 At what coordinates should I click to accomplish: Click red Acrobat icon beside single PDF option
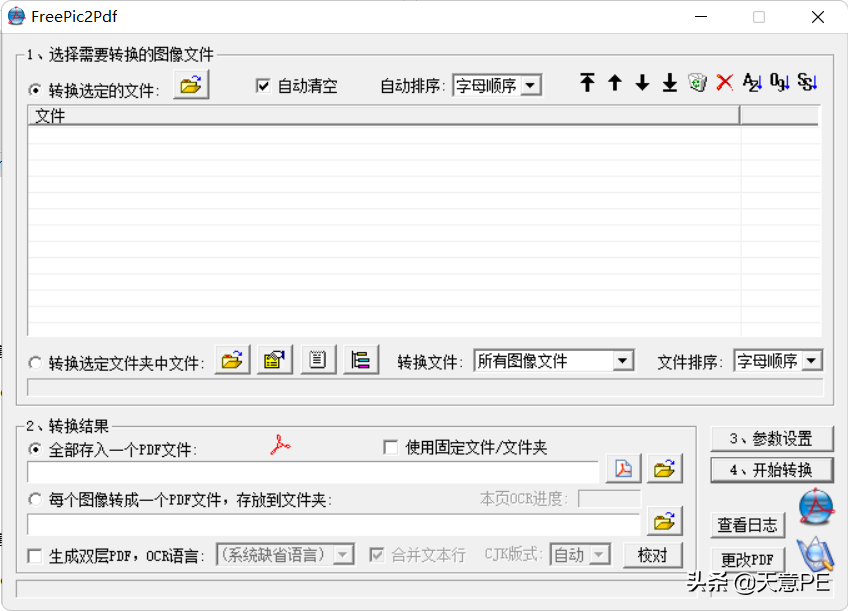(280, 446)
